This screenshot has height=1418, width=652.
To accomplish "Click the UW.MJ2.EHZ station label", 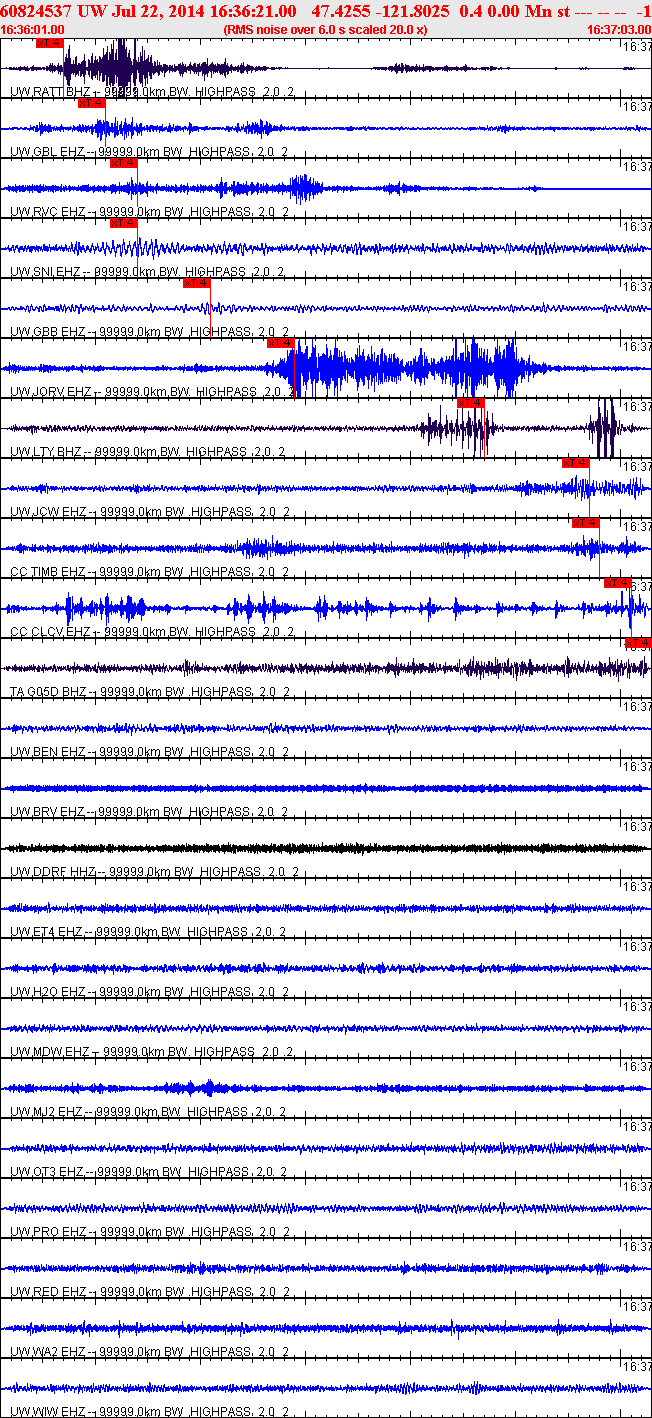I will point(150,1112).
